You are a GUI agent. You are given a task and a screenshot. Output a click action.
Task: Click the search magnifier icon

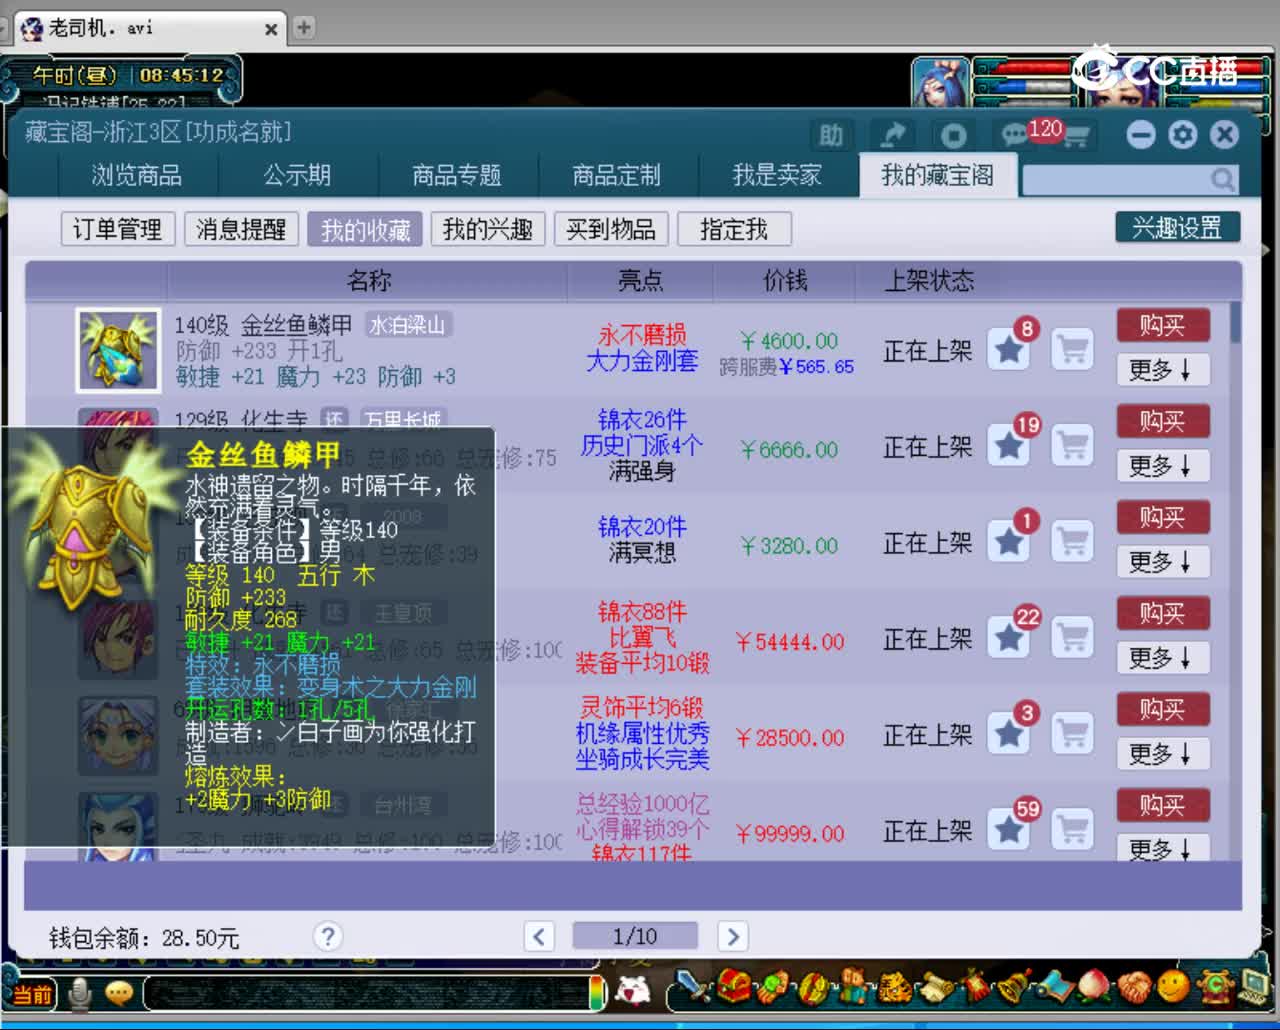point(1222,179)
